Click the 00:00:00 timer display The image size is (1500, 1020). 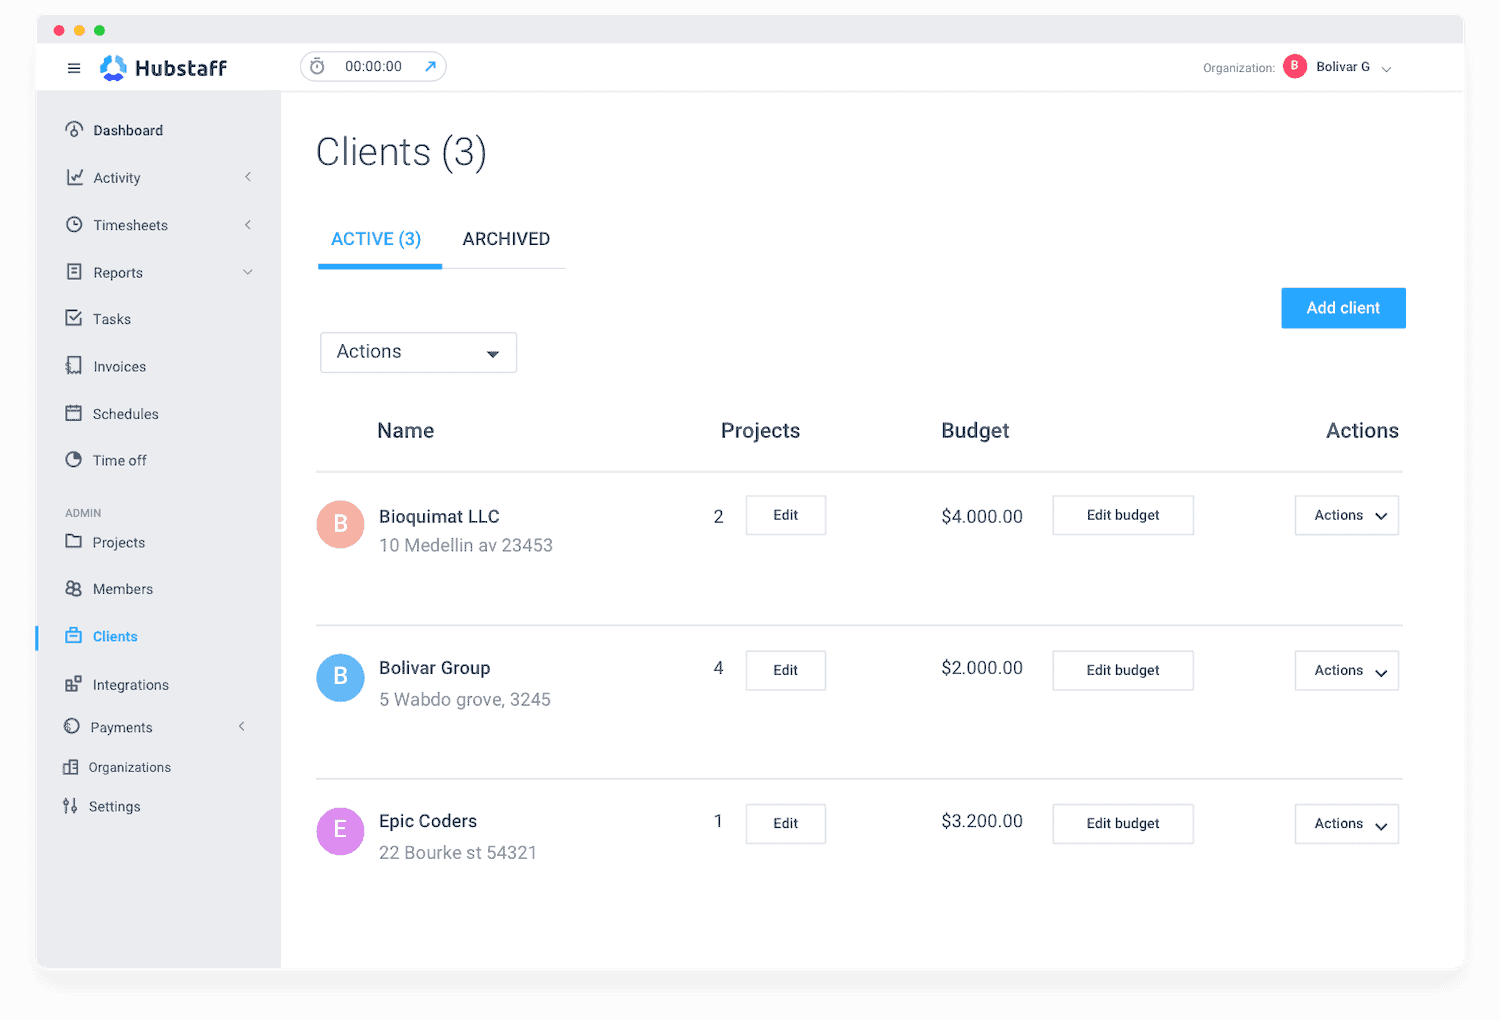click(373, 67)
